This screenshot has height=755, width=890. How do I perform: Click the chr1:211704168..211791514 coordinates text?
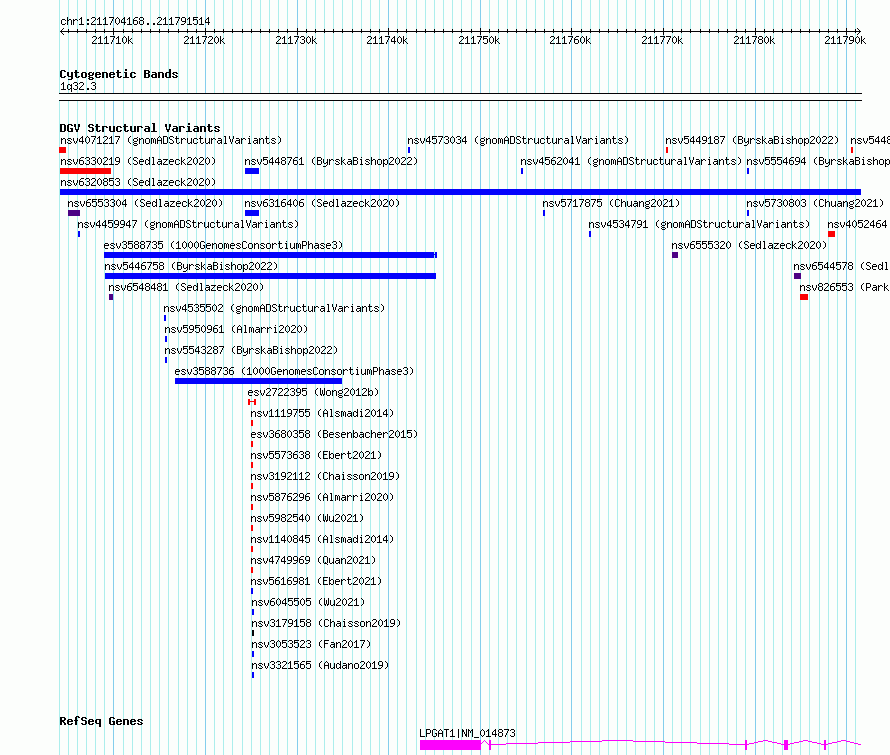pos(135,21)
